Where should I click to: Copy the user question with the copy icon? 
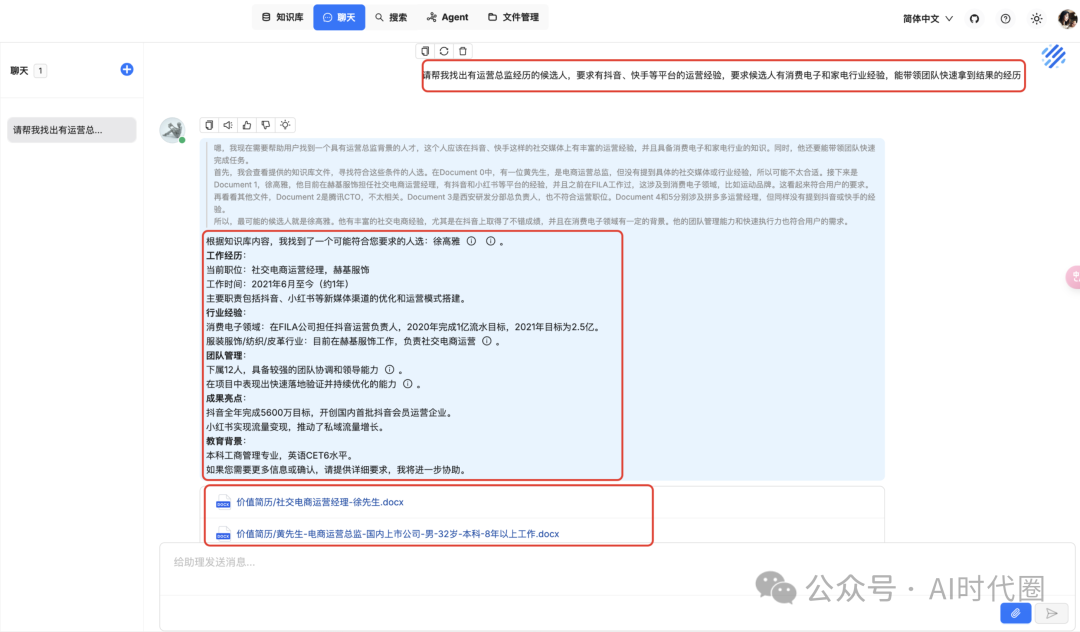[x=425, y=51]
